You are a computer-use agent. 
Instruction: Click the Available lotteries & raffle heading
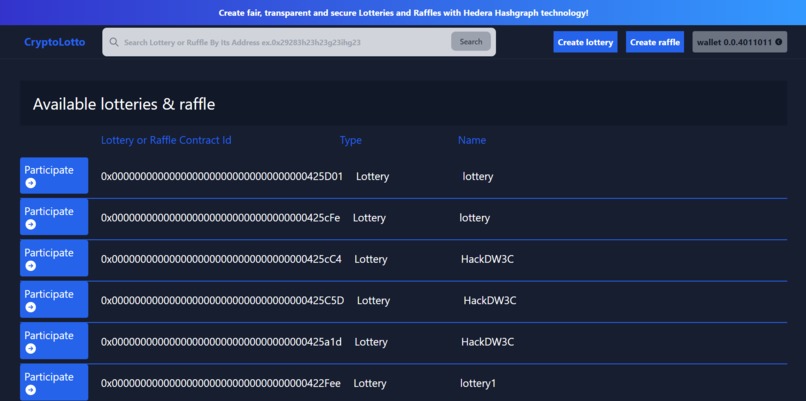pos(124,104)
